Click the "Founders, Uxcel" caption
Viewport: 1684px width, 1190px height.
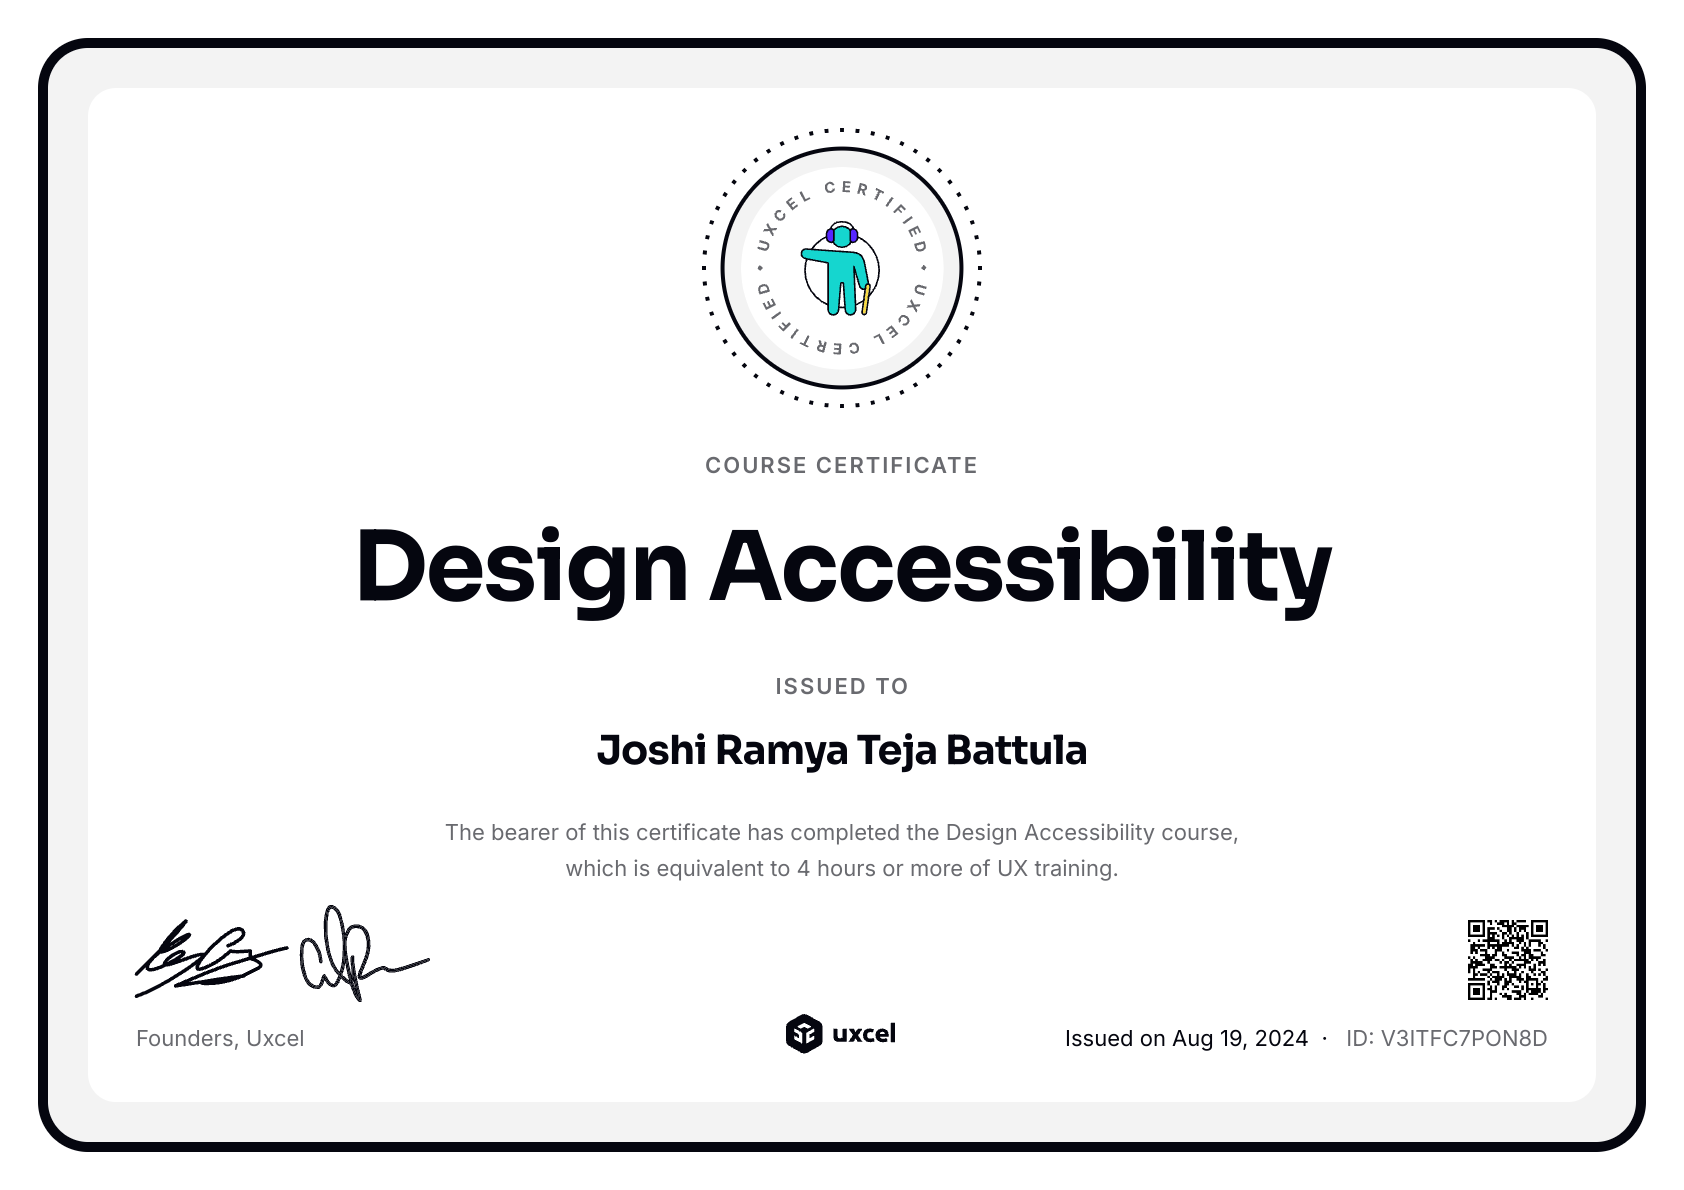[220, 1038]
